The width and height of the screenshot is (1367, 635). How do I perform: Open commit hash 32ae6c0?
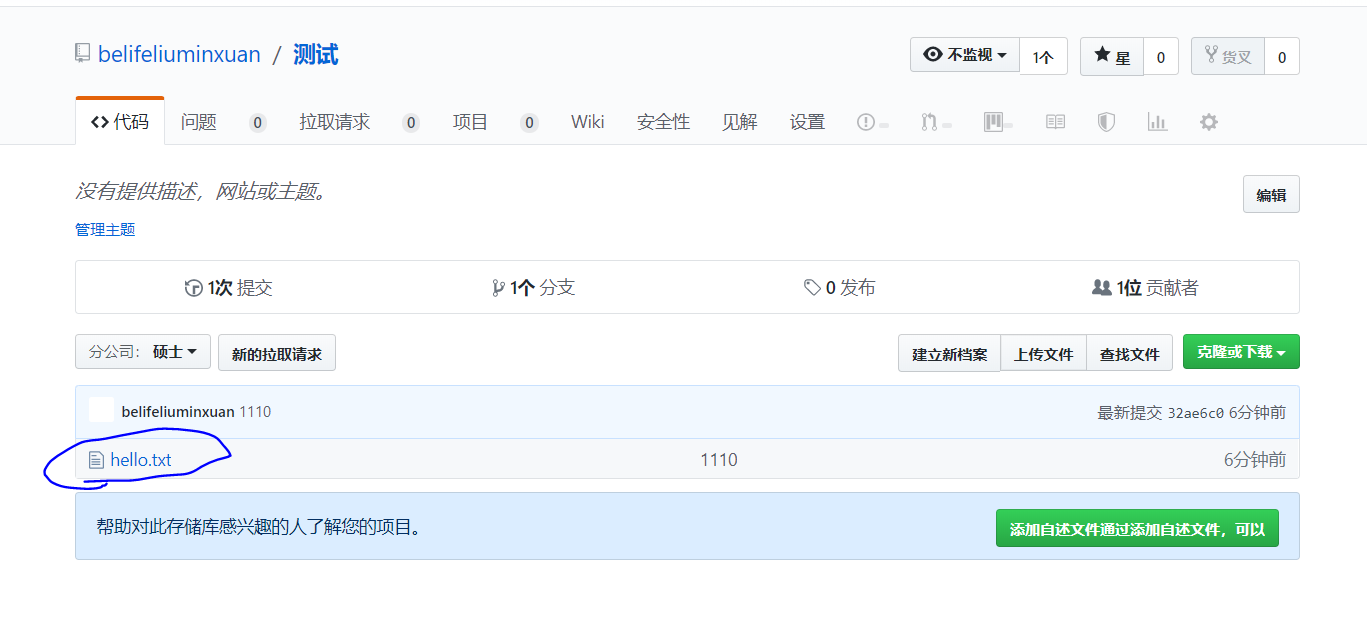(x=1196, y=413)
